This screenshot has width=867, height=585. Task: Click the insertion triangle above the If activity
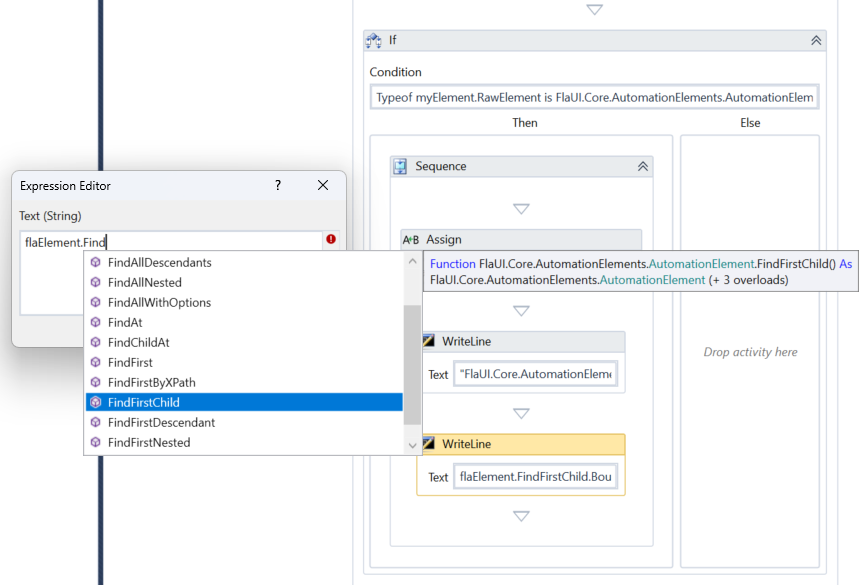[x=594, y=9]
